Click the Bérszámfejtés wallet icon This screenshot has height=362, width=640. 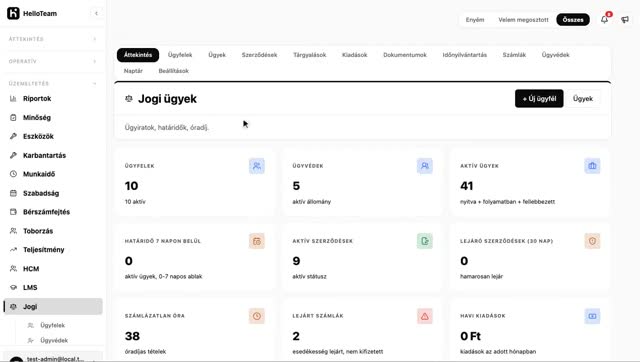coord(13,212)
